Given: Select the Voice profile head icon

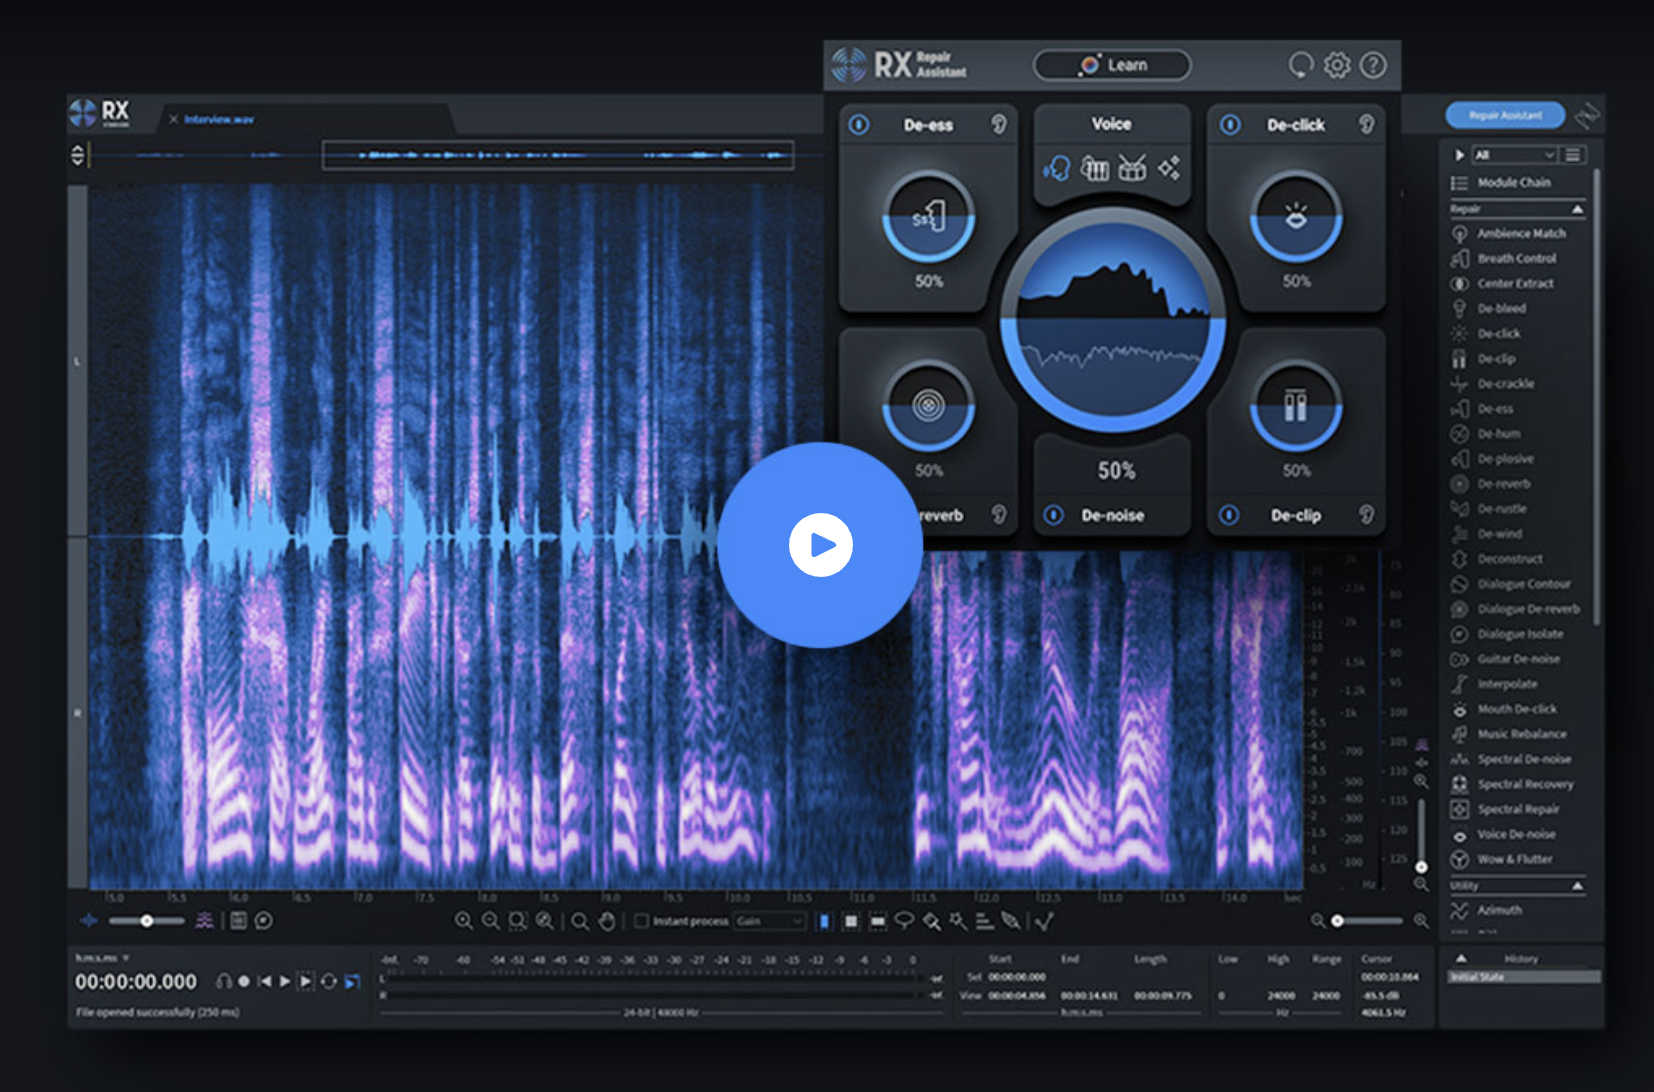Looking at the screenshot, I should coord(1057,168).
